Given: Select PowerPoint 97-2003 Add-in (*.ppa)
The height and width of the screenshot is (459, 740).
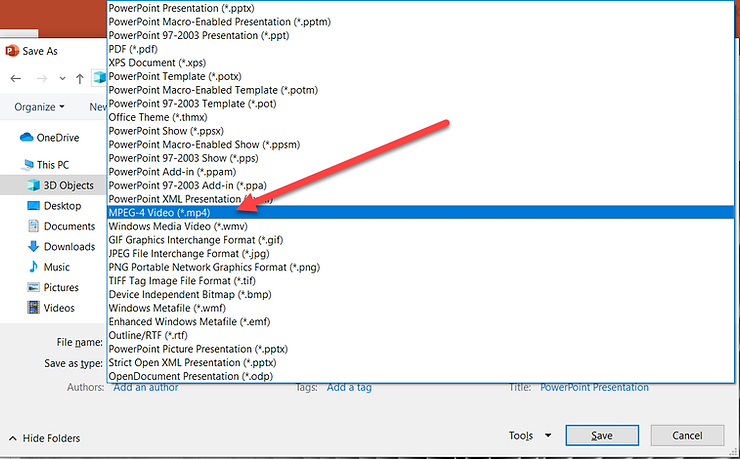Looking at the screenshot, I should click(420, 186).
